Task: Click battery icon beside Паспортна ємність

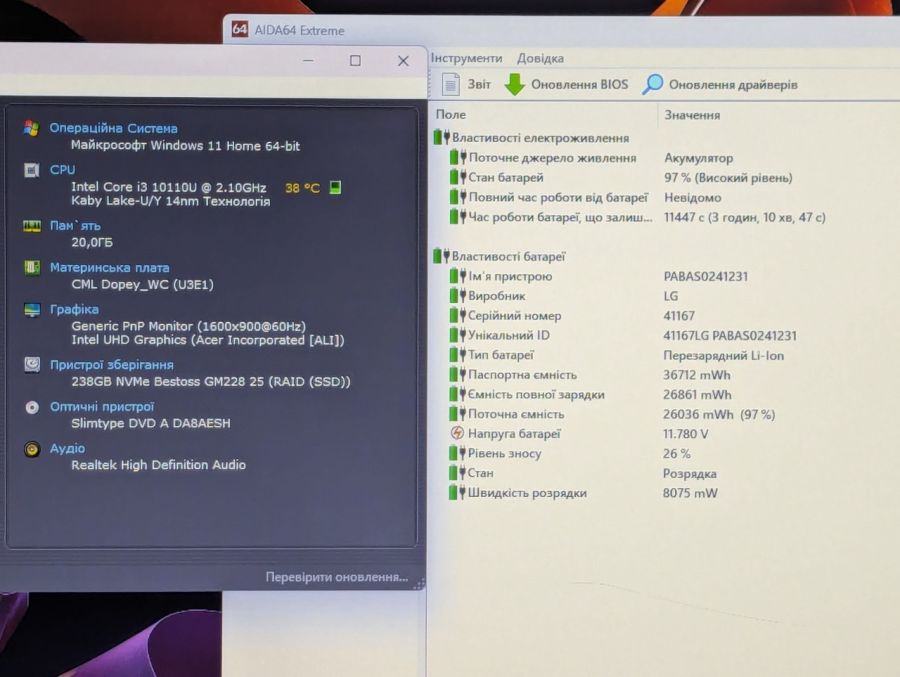Action: pyautogui.click(x=457, y=374)
